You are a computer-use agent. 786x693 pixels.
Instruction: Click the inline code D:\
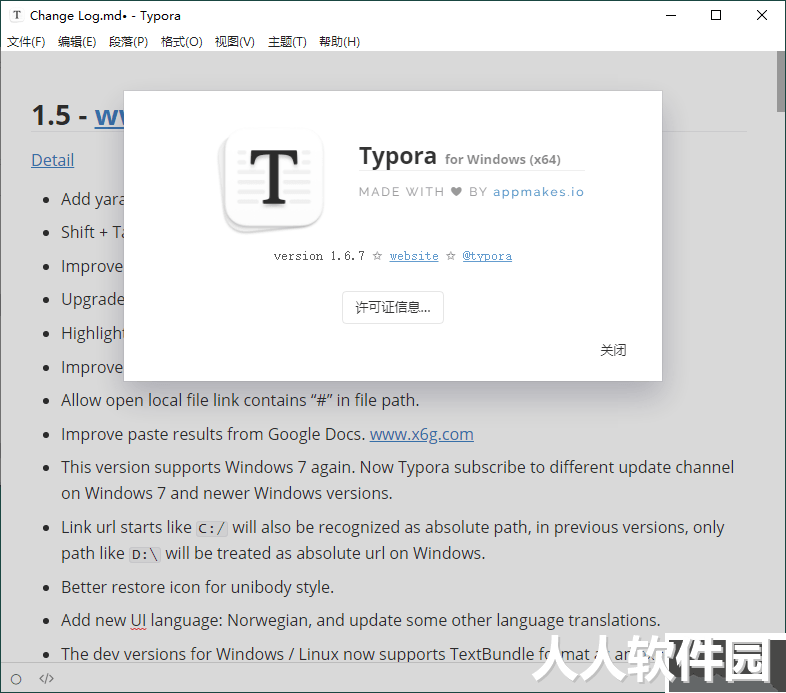click(x=145, y=554)
